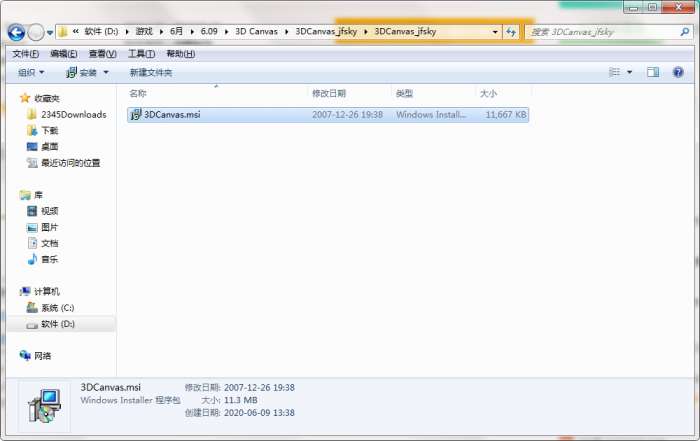
Task: Open 桌面 in the sidebar
Action: (x=50, y=147)
